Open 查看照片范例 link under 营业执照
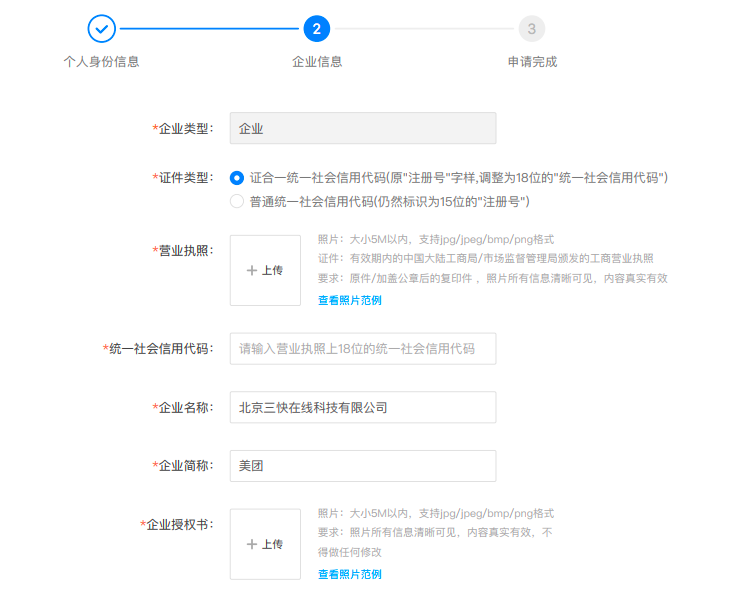Screen dimensions: 737x589 point(349,300)
